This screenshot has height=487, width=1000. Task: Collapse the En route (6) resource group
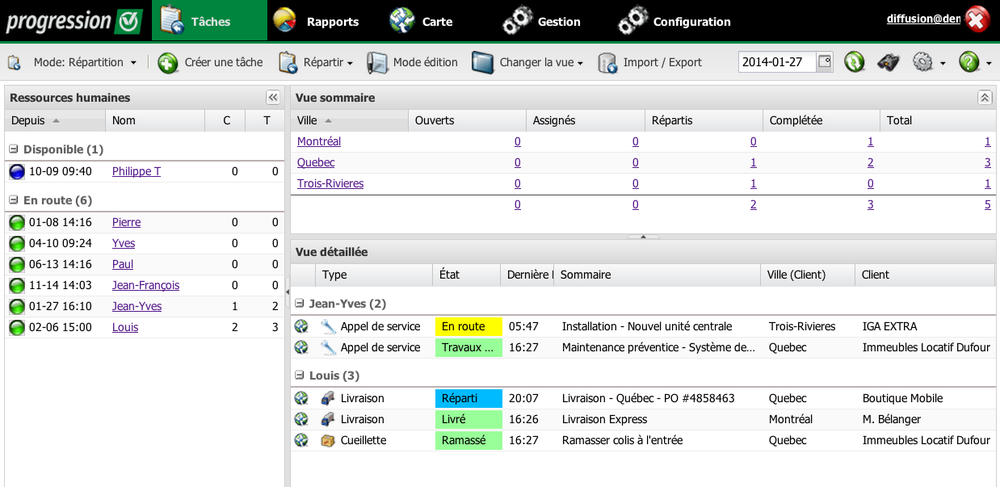[x=14, y=200]
